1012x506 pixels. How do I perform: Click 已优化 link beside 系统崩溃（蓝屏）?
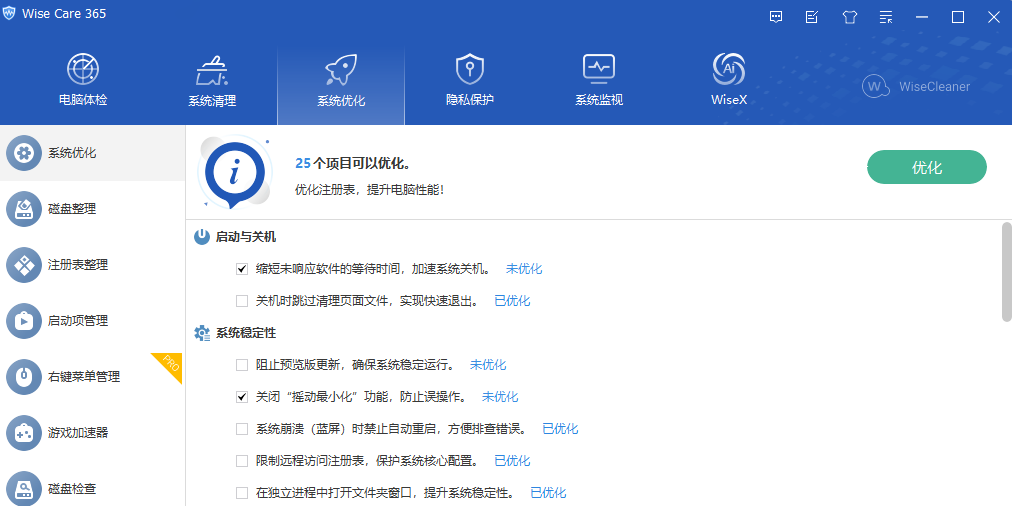click(x=560, y=429)
